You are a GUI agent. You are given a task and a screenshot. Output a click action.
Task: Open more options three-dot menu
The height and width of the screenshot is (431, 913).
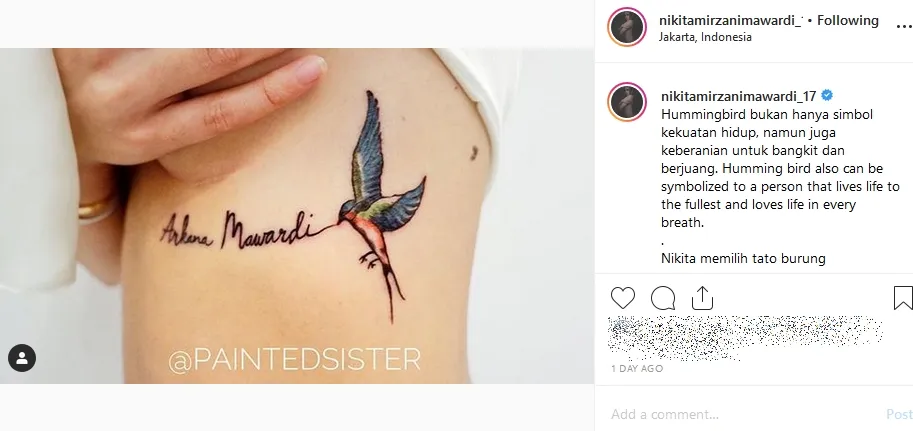905,26
